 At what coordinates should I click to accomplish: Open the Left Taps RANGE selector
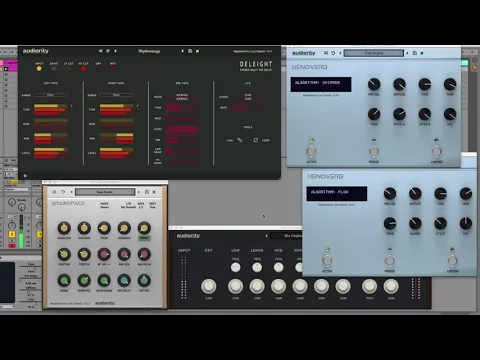(x=51, y=95)
